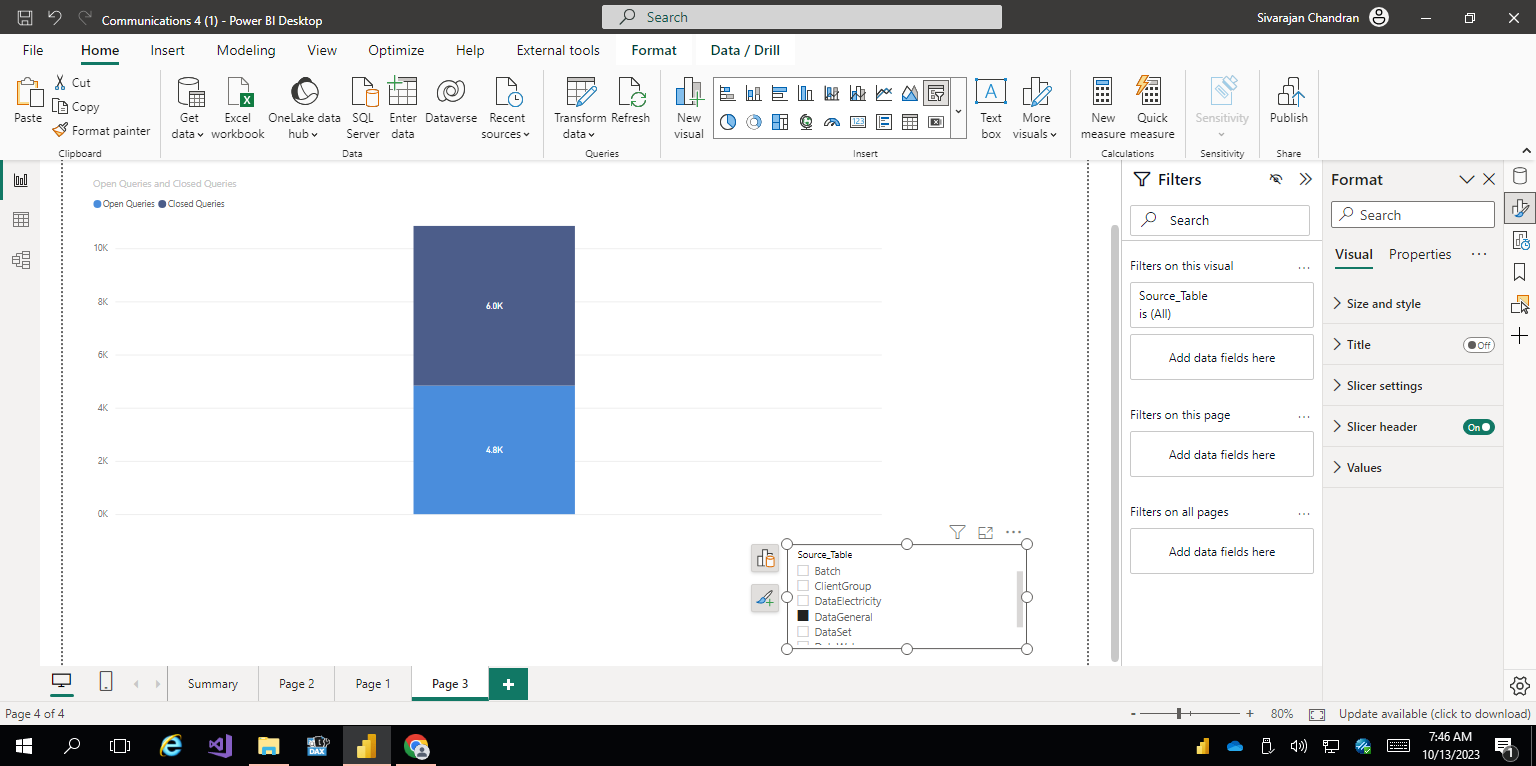Click the card visual icon
The image size is (1536, 766).
(858, 122)
